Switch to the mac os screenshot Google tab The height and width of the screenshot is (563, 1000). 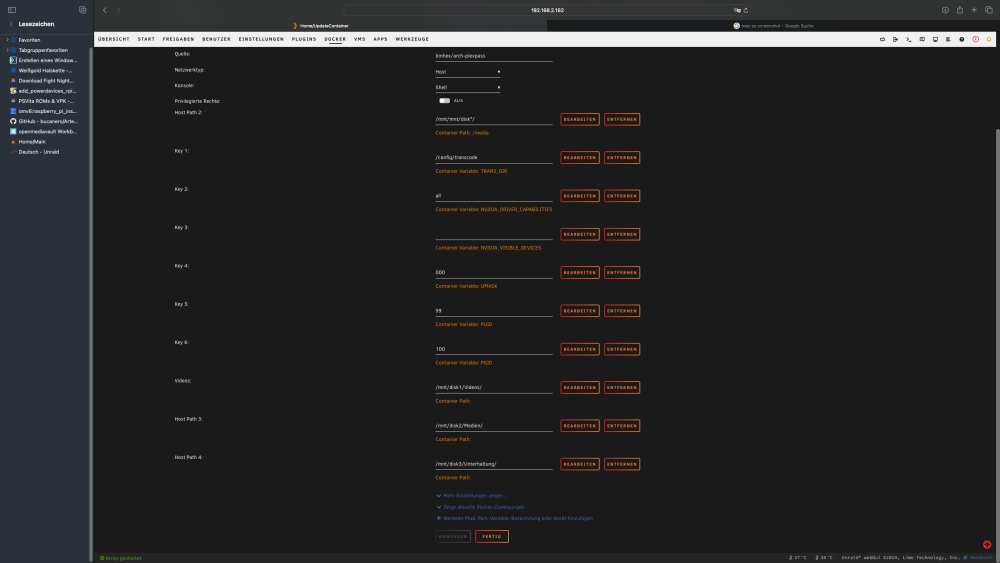point(773,26)
